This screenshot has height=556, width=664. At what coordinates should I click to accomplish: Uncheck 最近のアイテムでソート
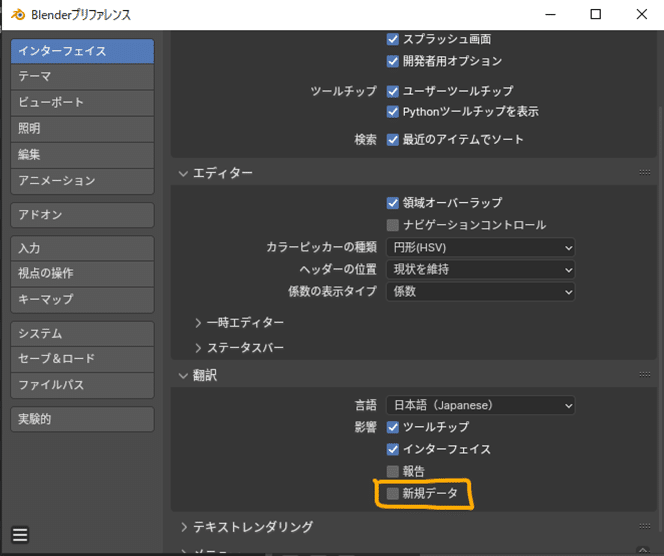pyautogui.click(x=393, y=139)
